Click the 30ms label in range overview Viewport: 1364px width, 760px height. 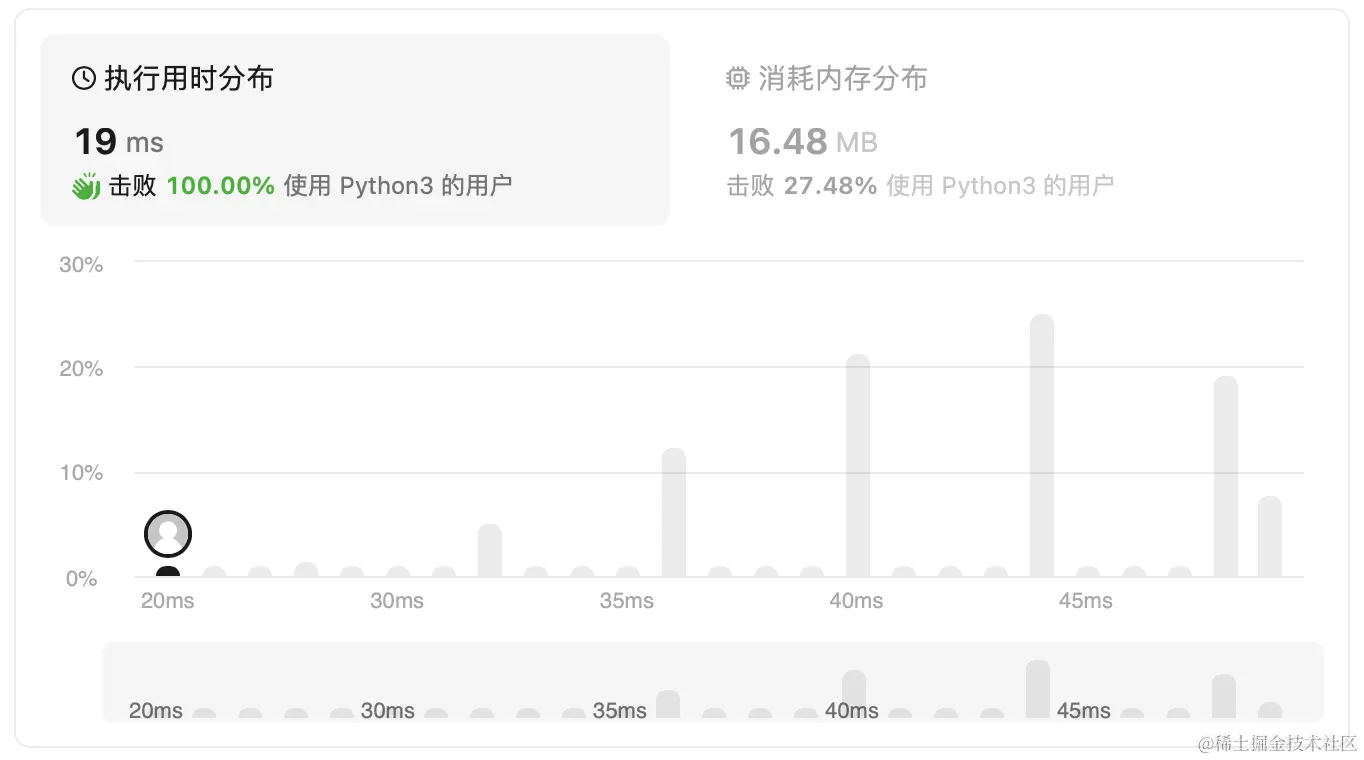388,711
